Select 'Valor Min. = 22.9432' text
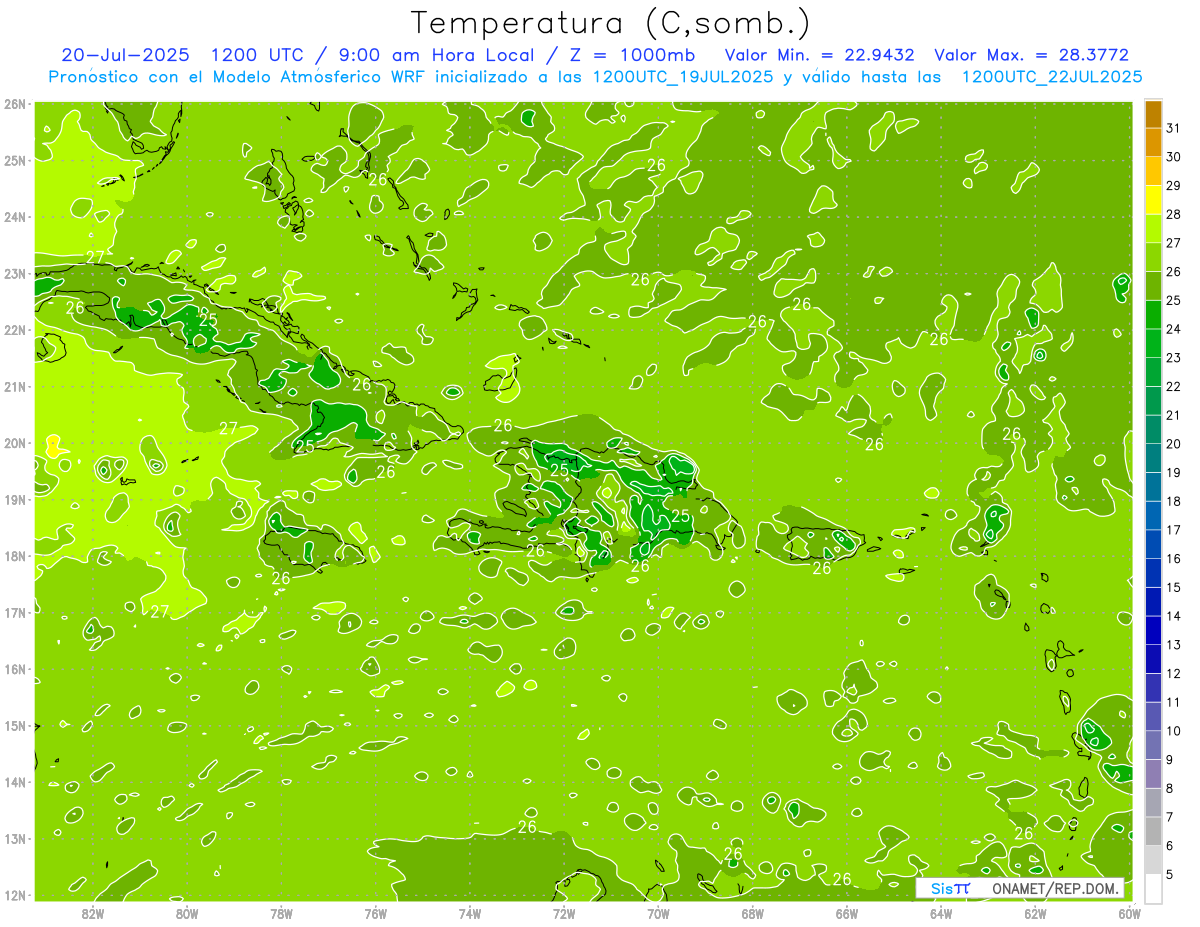Viewport: 1200px width, 927px height. tap(820, 55)
